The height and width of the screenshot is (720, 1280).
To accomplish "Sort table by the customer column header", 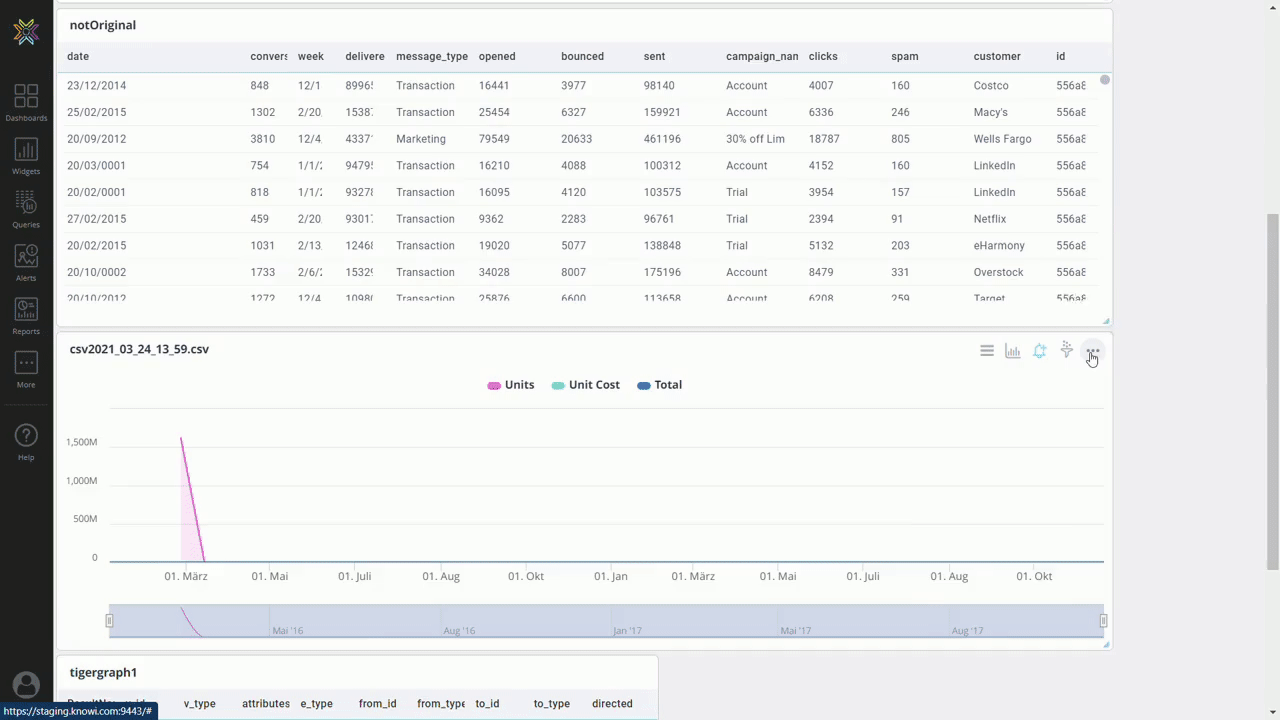I will 997,57.
